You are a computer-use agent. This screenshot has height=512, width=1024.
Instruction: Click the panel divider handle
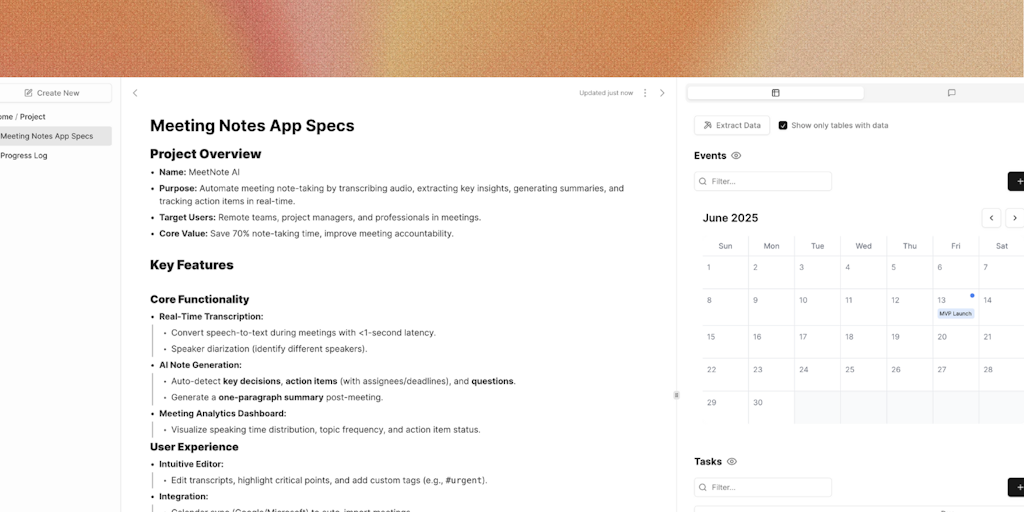pos(677,395)
